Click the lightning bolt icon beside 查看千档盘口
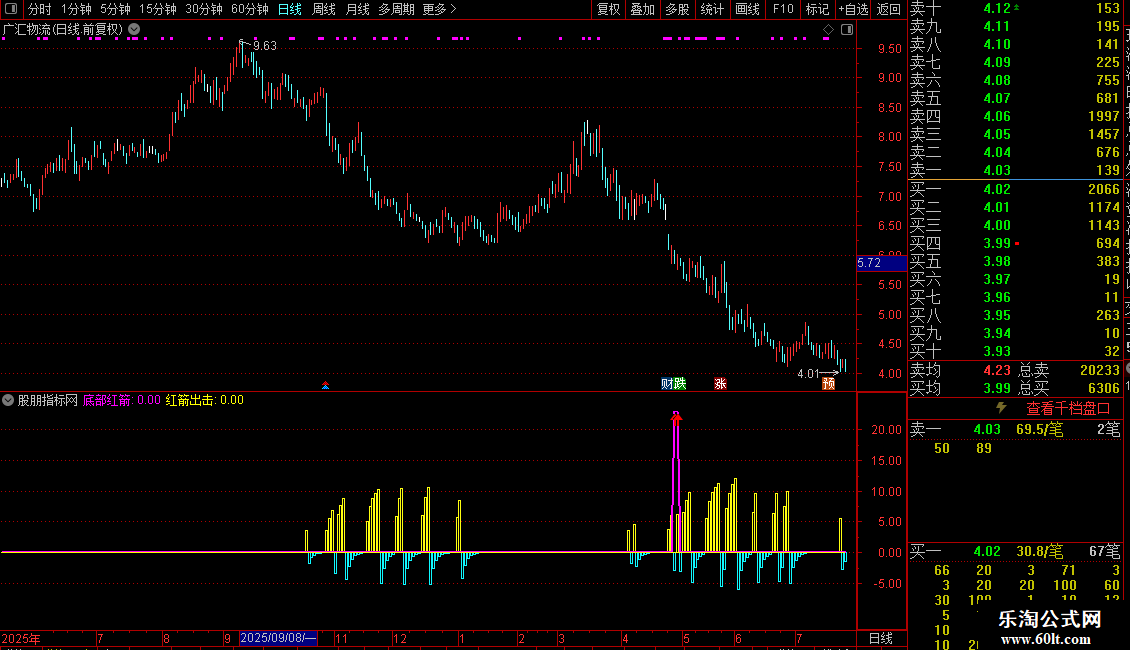This screenshot has height=650, width=1130. point(1001,408)
